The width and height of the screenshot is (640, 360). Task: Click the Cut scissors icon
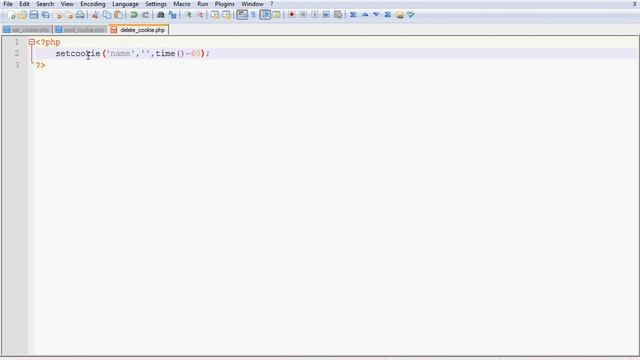(95, 15)
